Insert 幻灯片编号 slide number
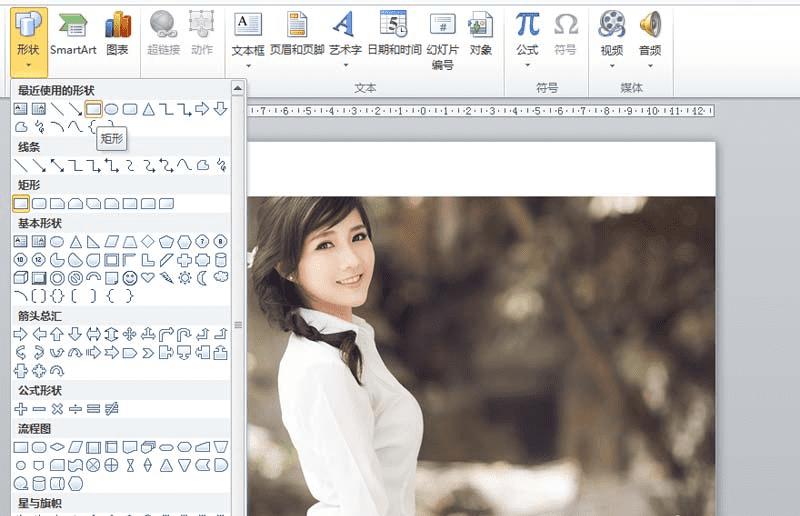 tap(442, 41)
